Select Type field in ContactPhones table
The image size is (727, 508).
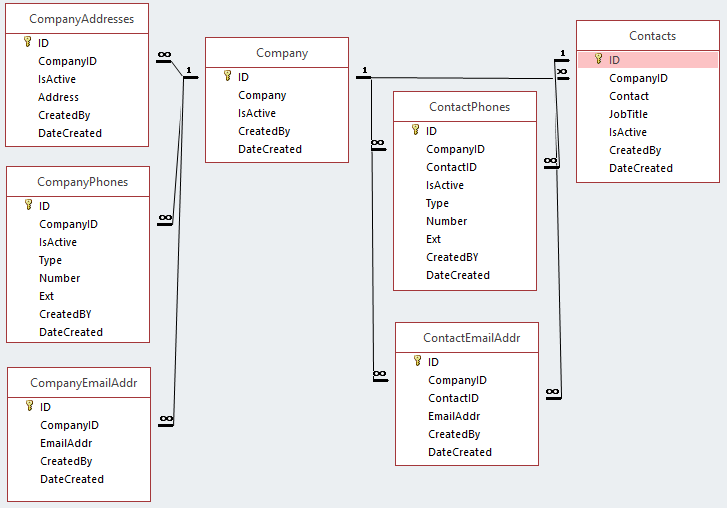[x=437, y=203]
